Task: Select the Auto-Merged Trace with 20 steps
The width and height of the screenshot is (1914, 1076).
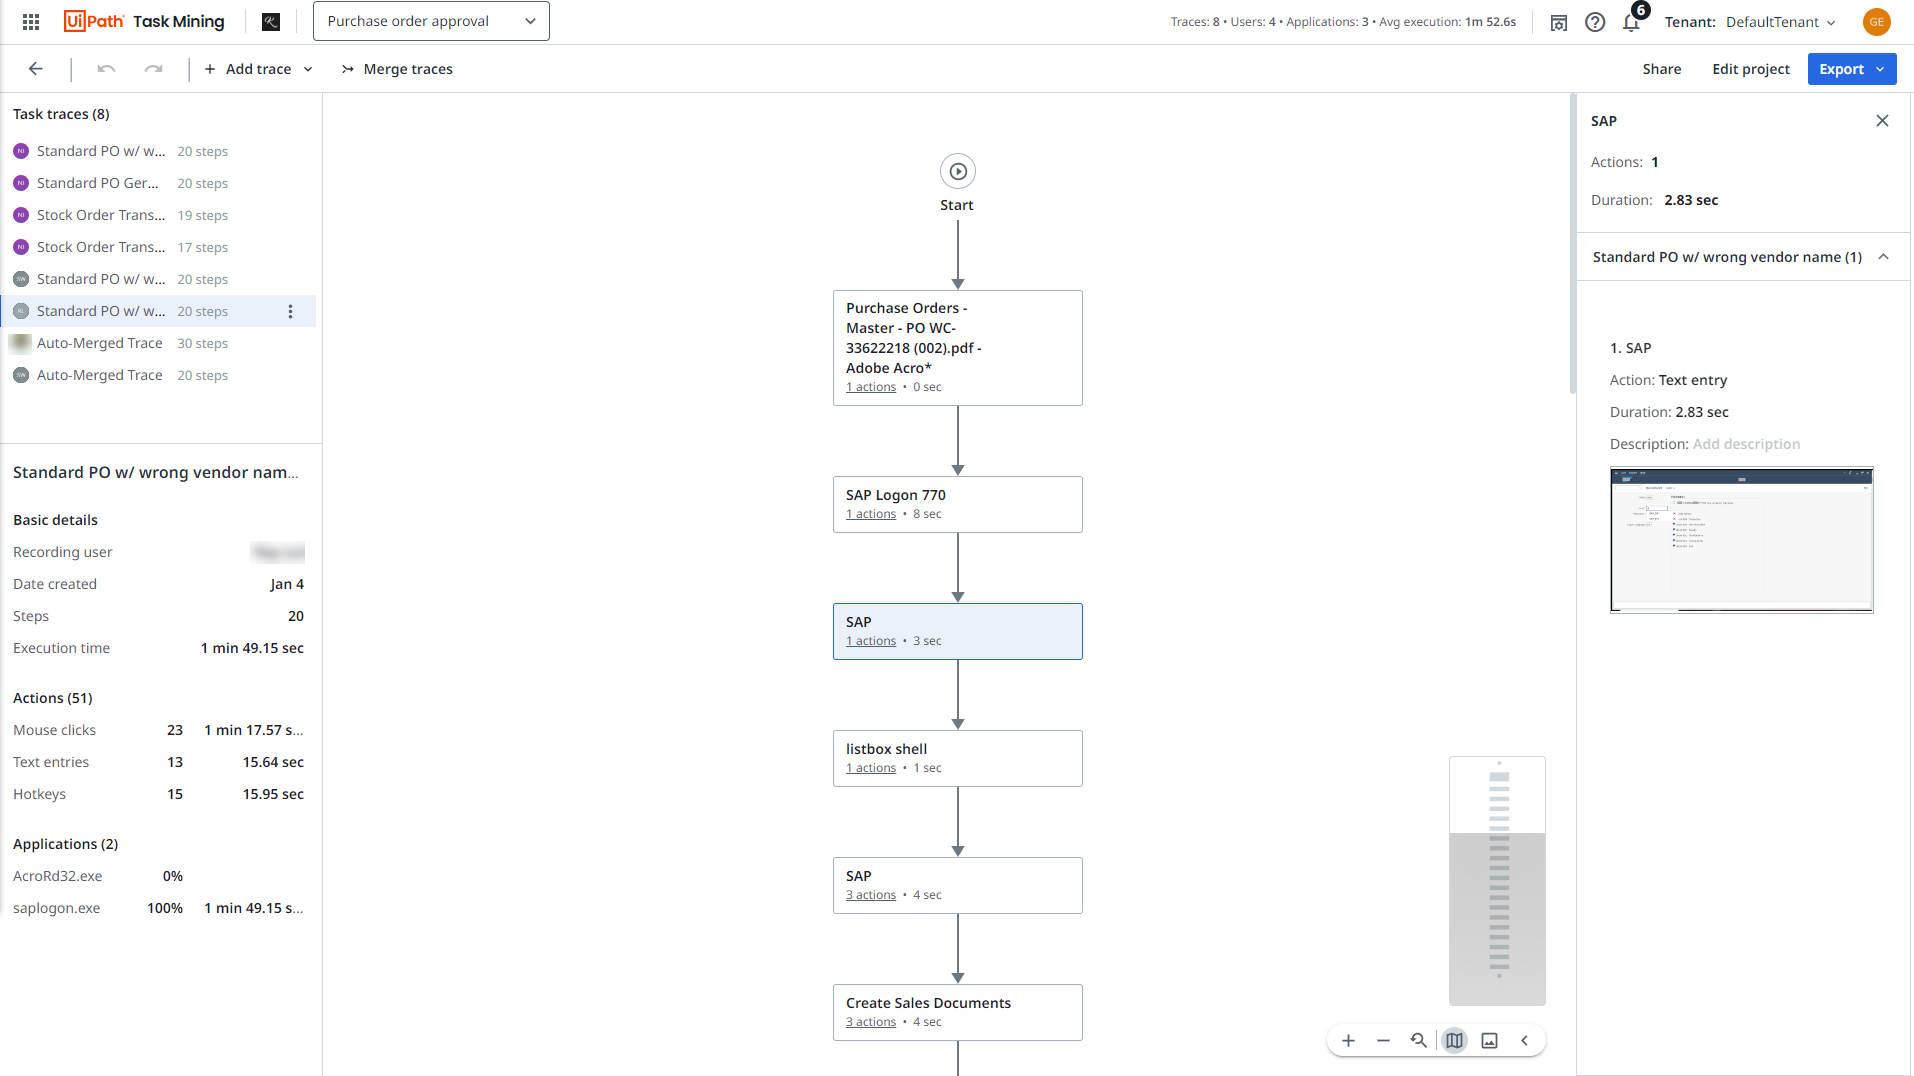Action: [x=158, y=375]
